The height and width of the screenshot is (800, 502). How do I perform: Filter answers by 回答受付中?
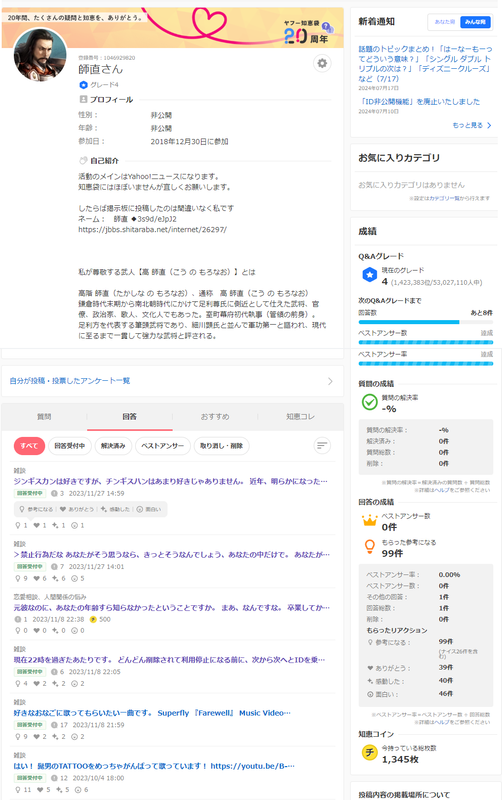tap(70, 445)
